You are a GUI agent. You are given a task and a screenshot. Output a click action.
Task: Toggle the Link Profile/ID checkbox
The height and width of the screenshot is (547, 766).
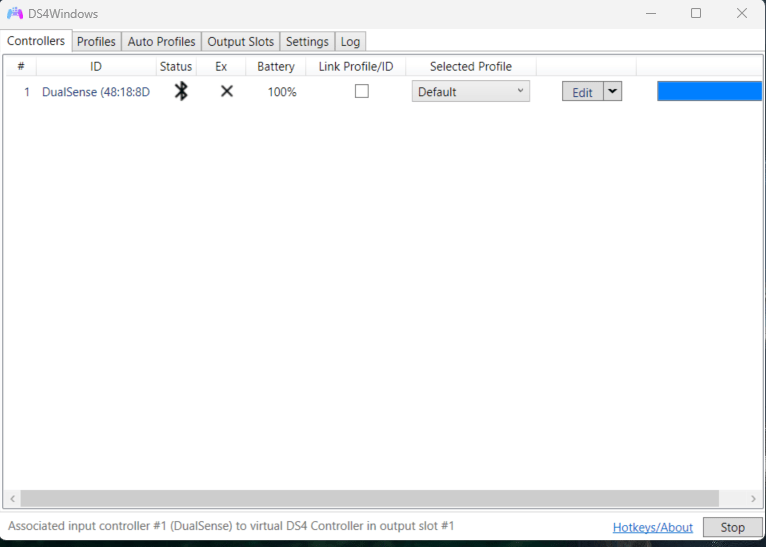tap(362, 91)
